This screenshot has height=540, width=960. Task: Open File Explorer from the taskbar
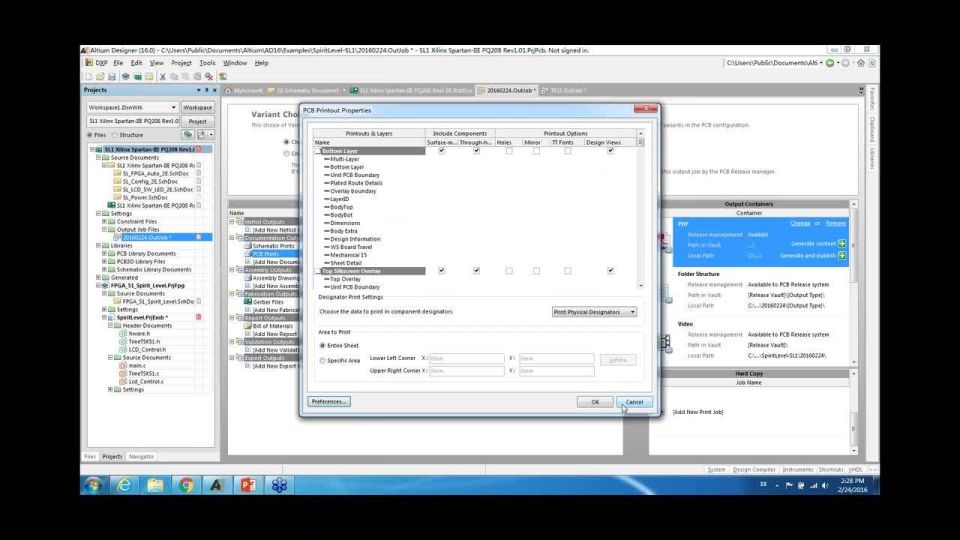[156, 485]
